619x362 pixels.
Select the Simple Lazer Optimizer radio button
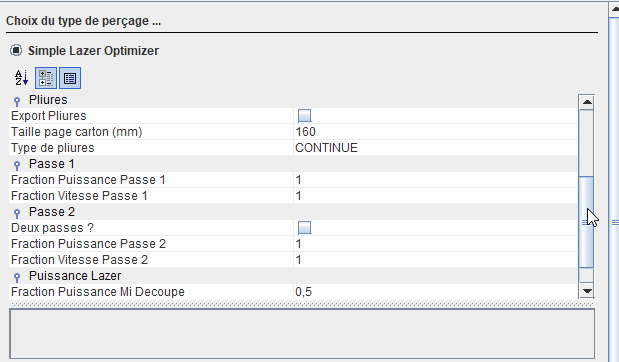point(16,51)
